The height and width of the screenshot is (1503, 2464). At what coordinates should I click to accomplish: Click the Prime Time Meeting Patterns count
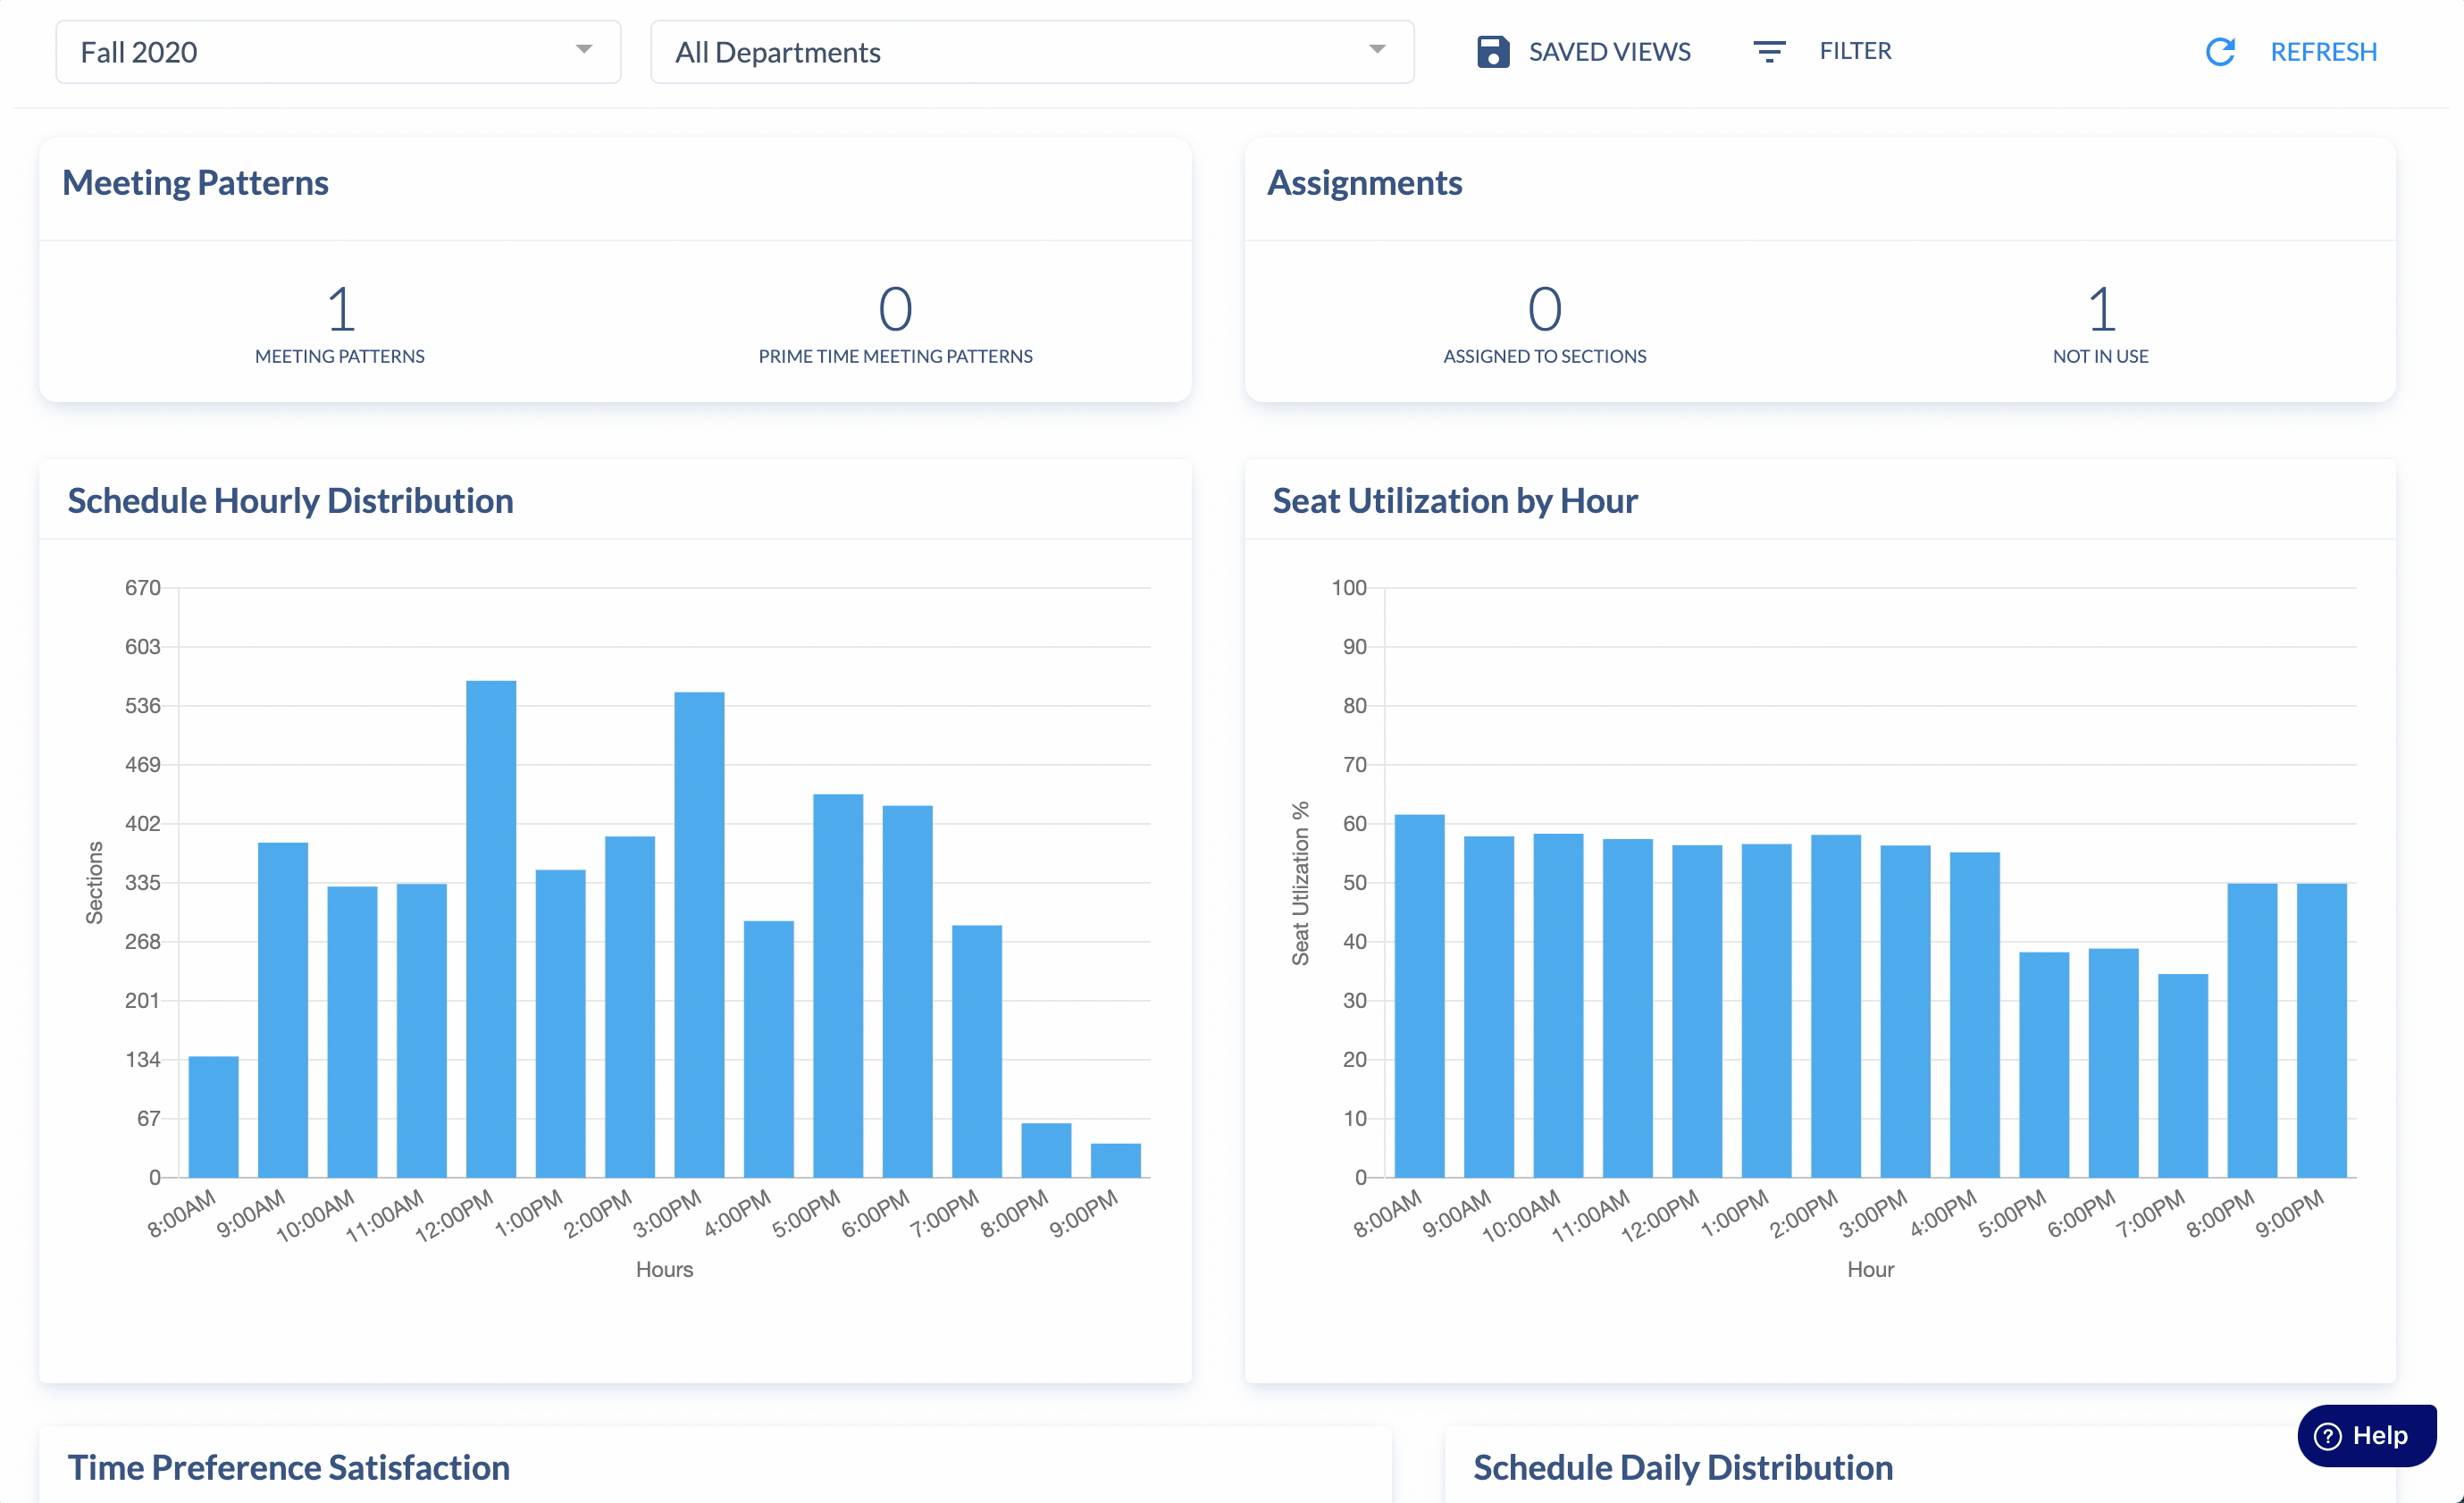click(895, 309)
